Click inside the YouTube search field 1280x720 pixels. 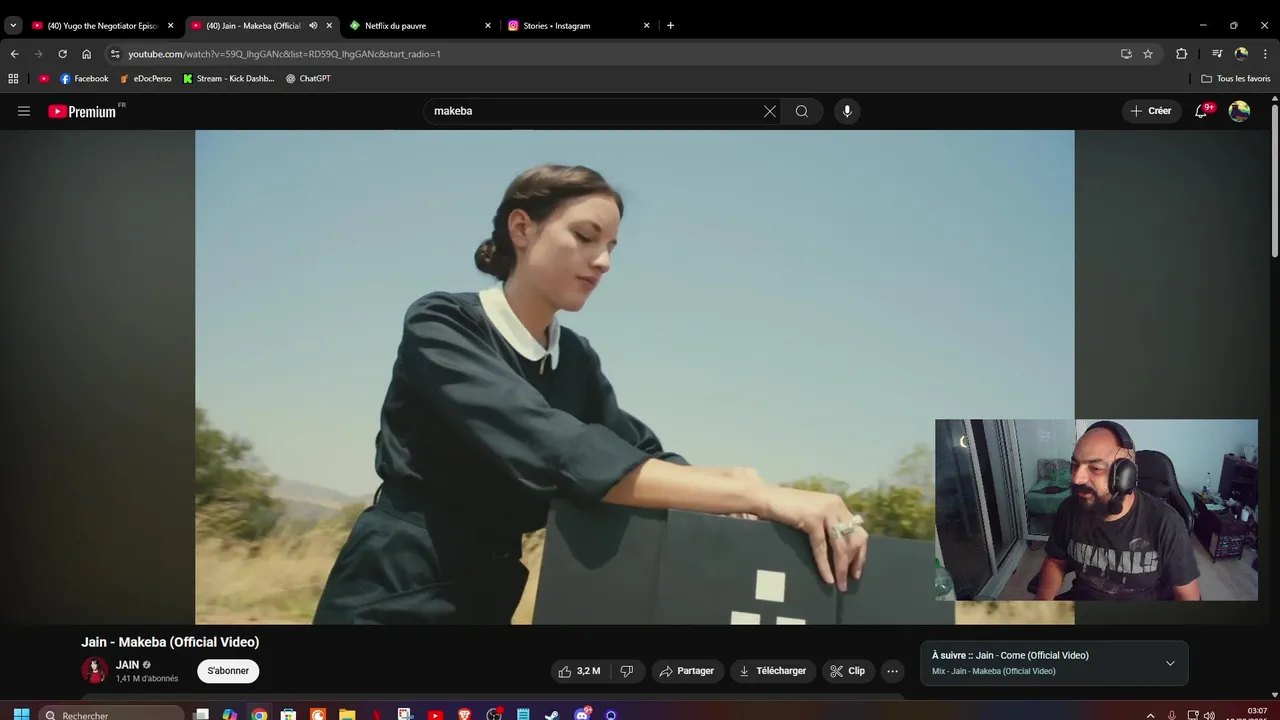coord(595,111)
